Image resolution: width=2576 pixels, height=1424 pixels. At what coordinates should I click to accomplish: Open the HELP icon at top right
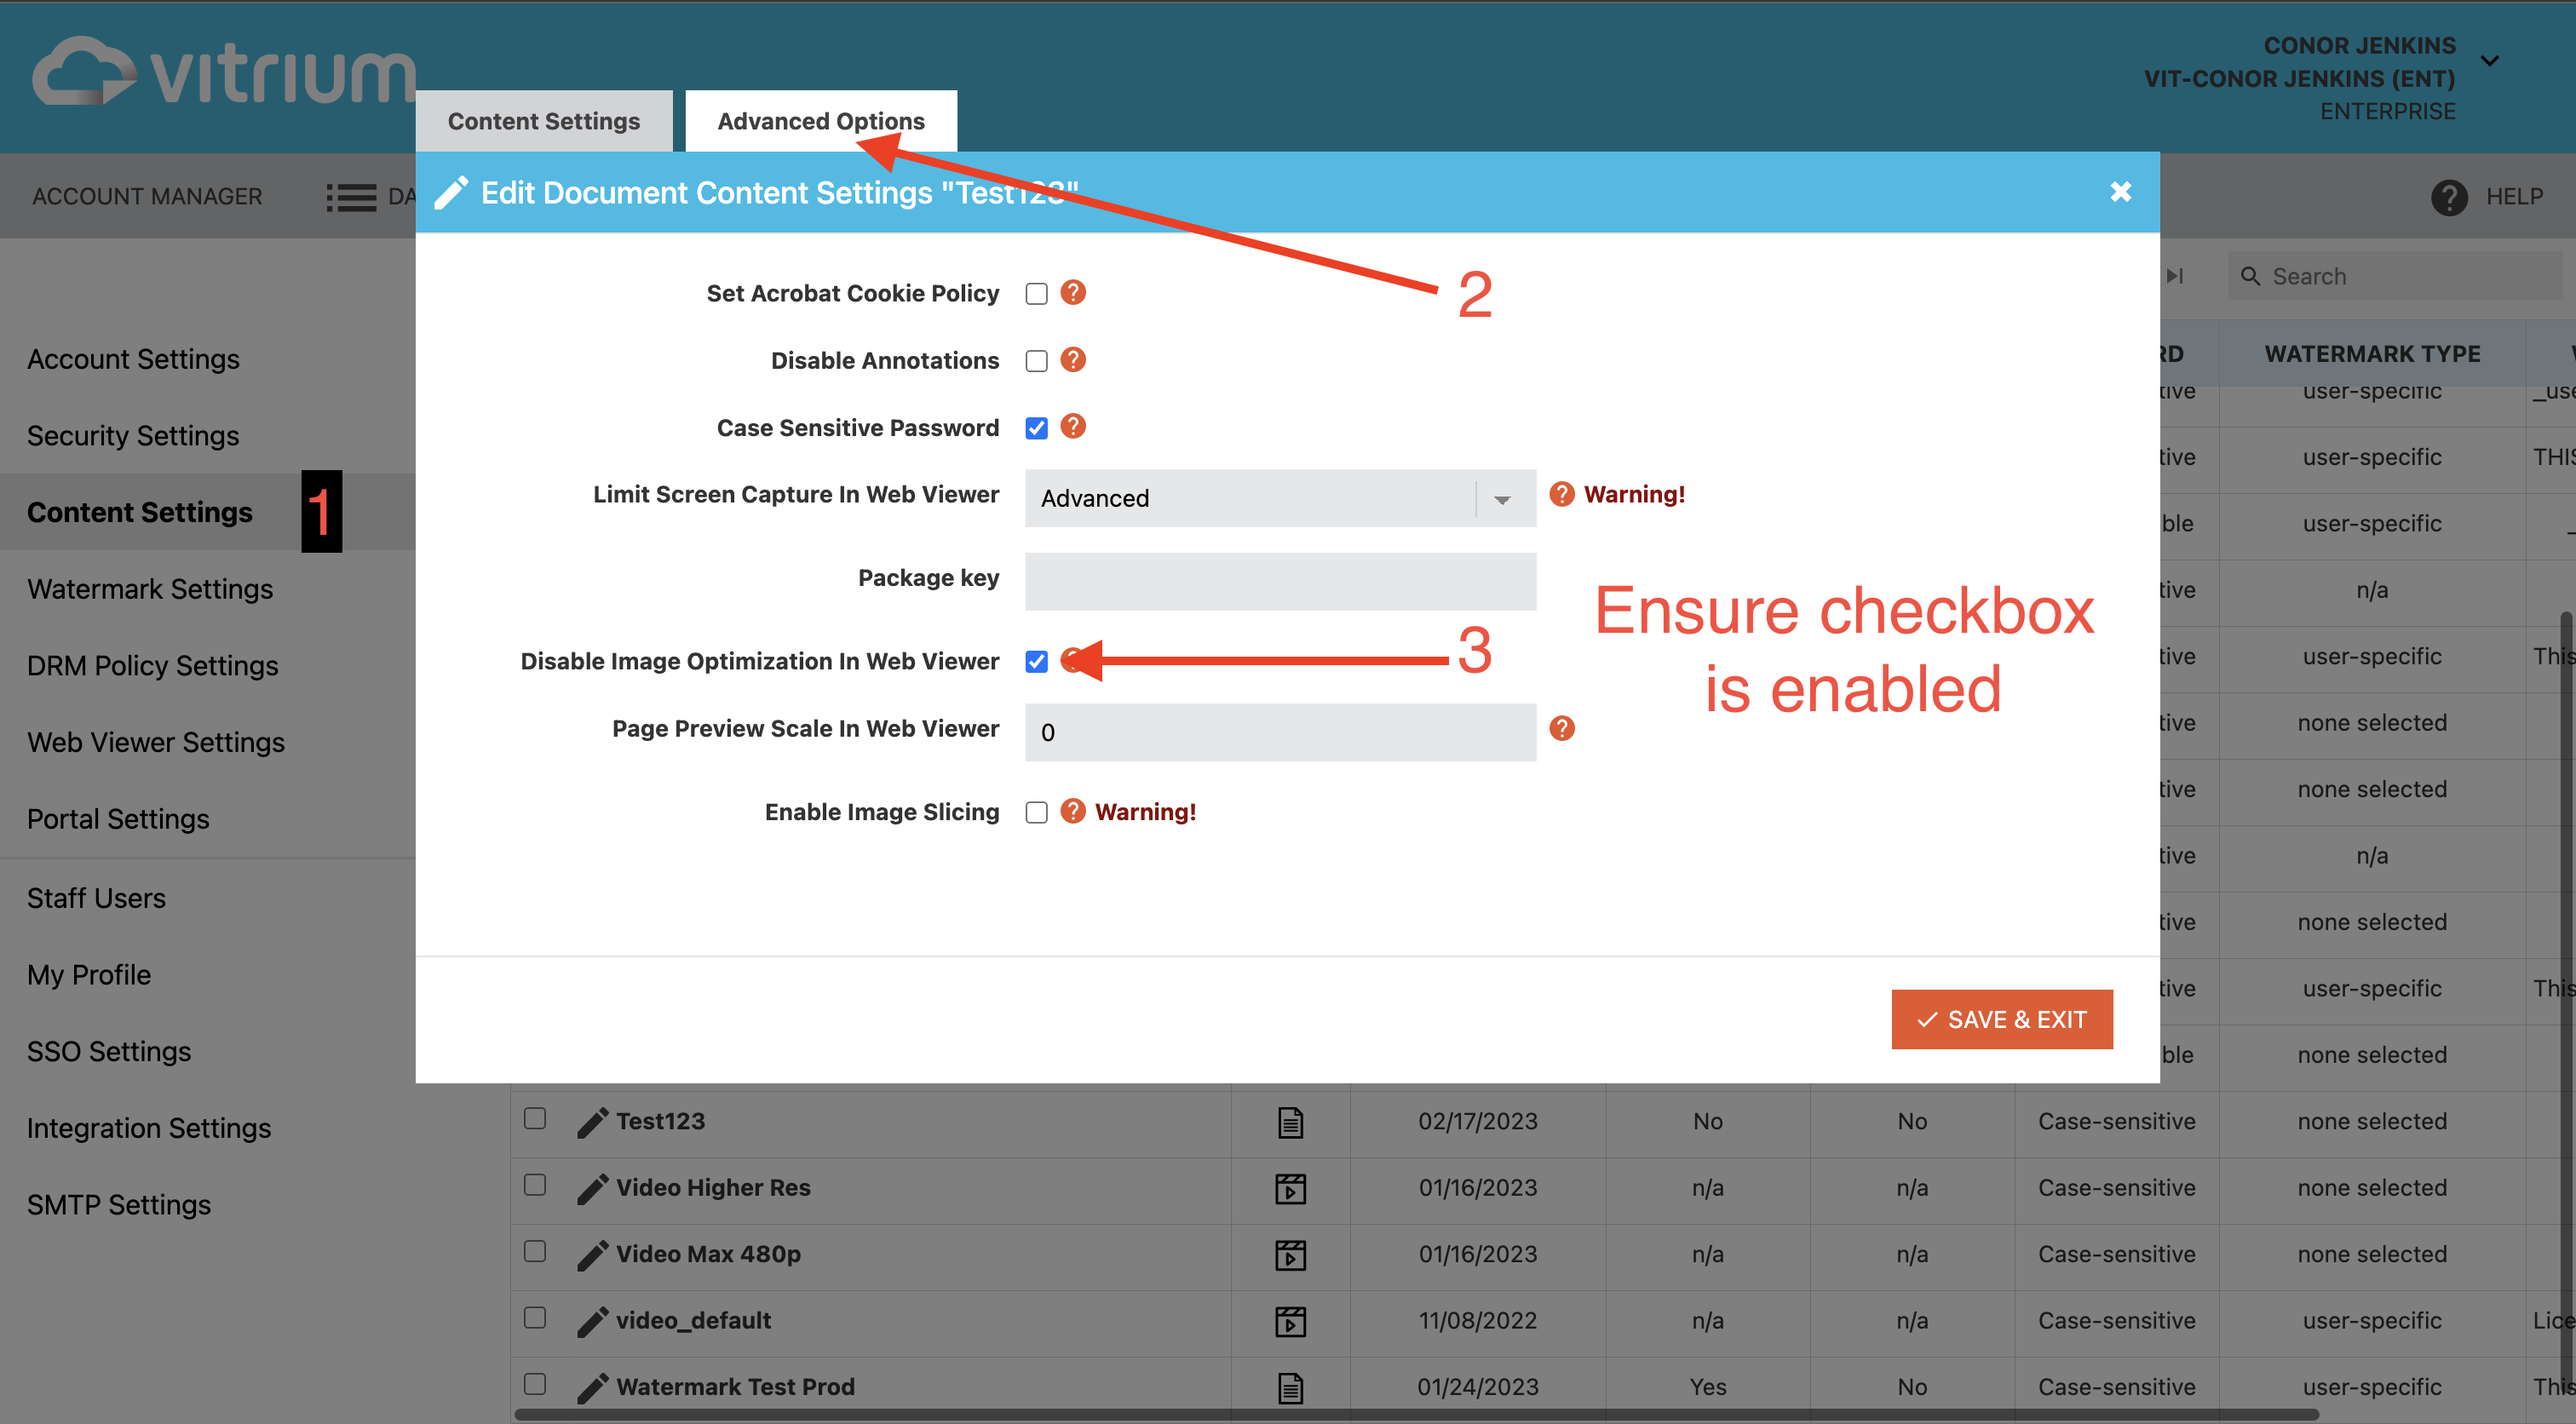coord(2449,196)
